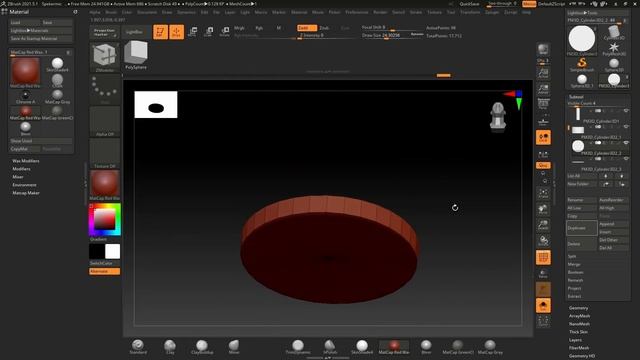Viewport: 640px width, 360px height.
Task: Toggle the Zadd button
Action: click(307, 28)
